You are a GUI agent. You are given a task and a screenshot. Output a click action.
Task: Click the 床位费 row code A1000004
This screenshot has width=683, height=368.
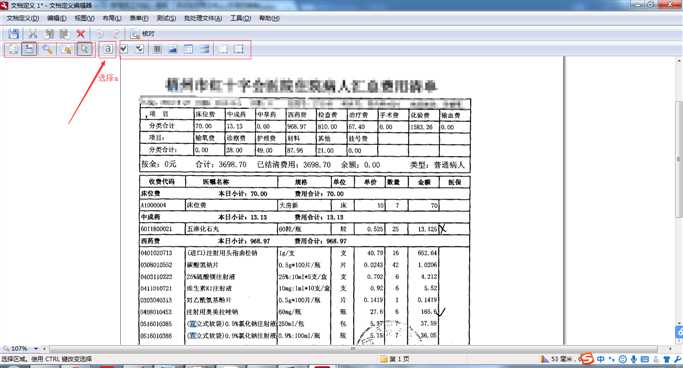tap(153, 205)
